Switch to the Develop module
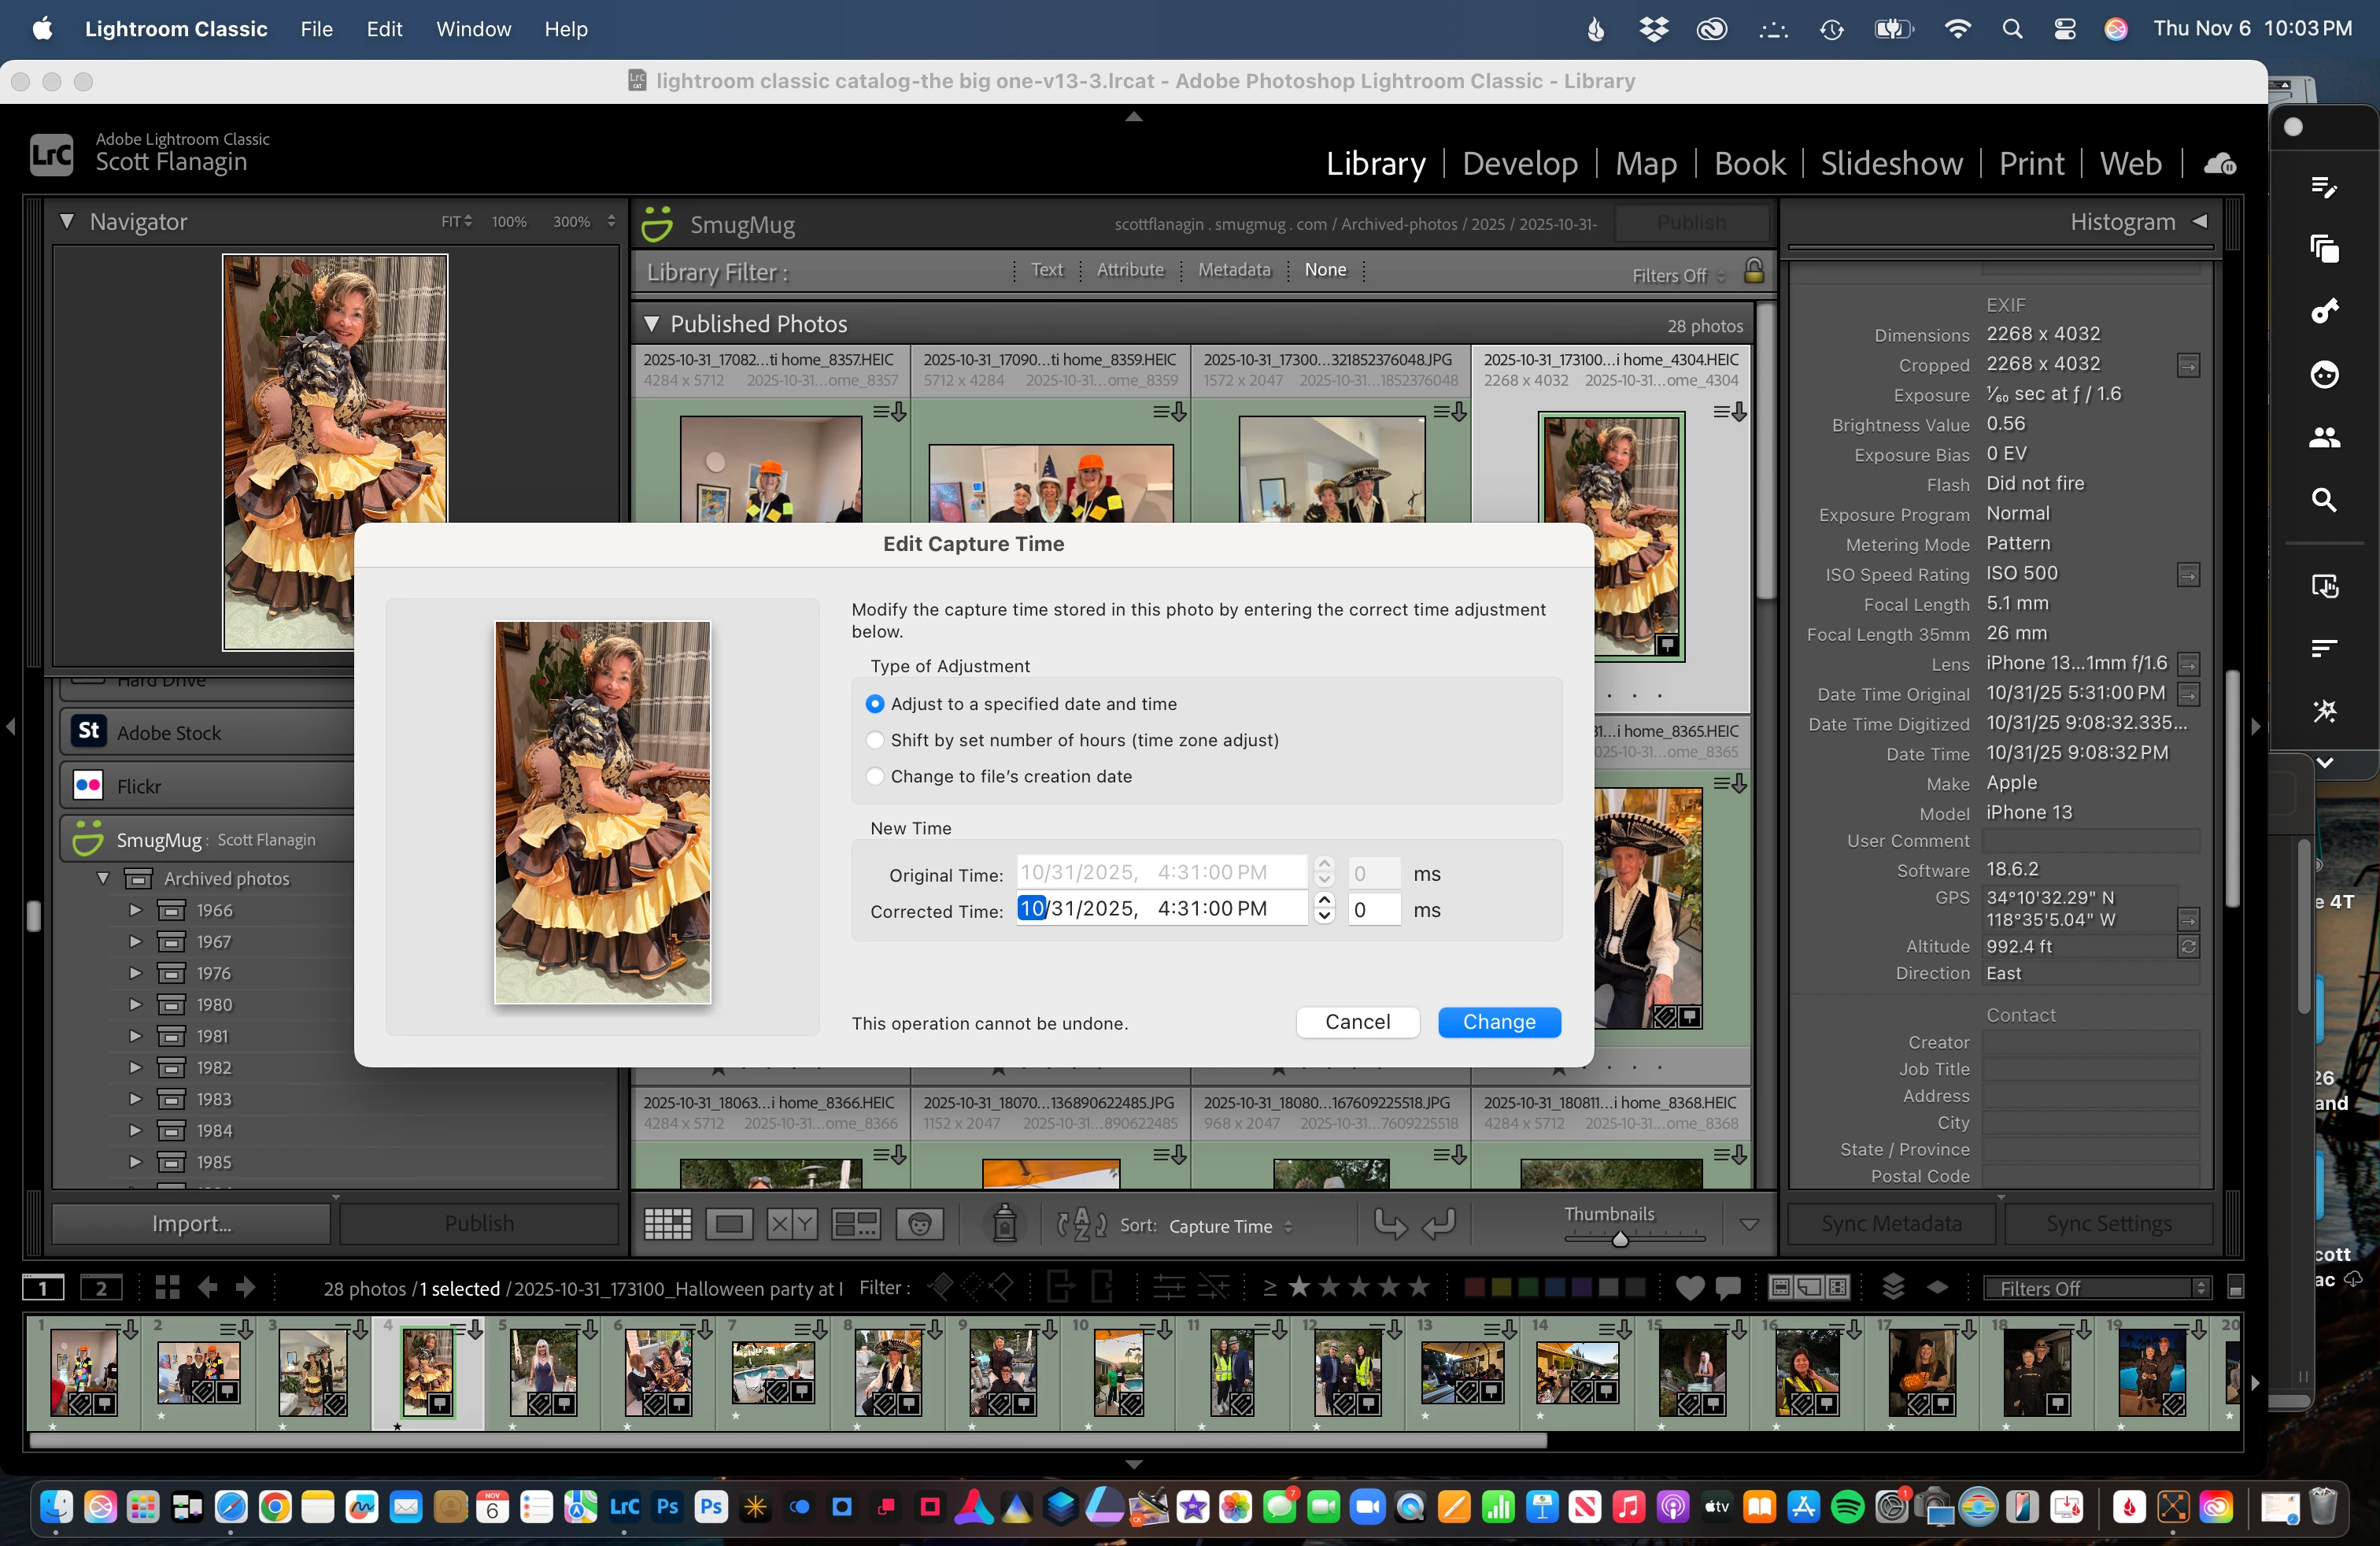 click(x=1519, y=164)
